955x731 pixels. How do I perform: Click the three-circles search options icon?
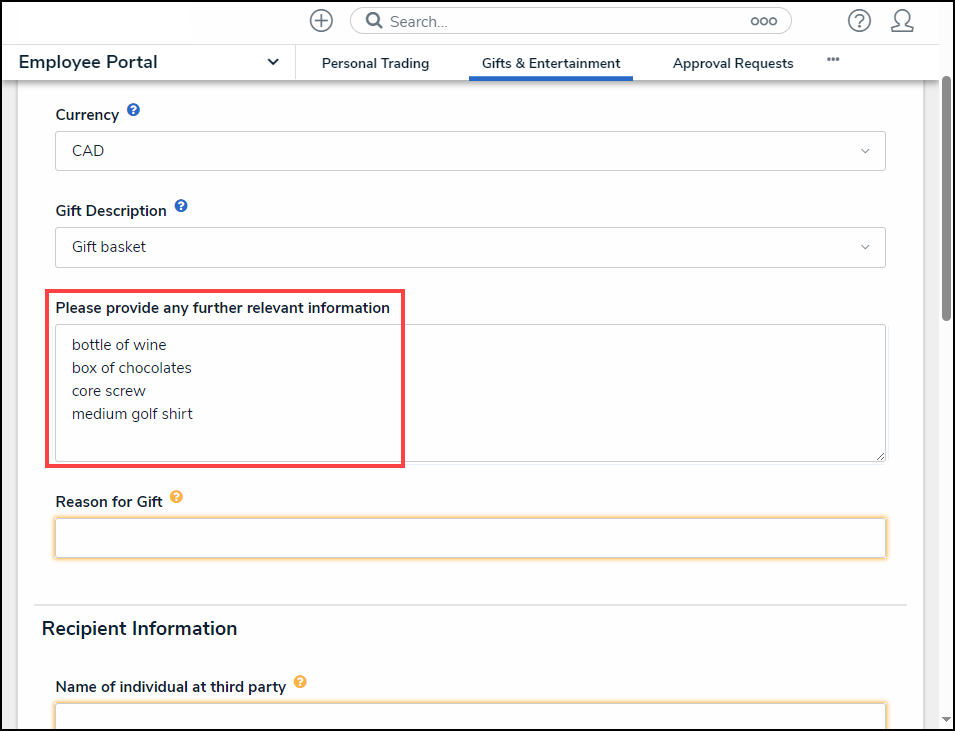(x=763, y=21)
